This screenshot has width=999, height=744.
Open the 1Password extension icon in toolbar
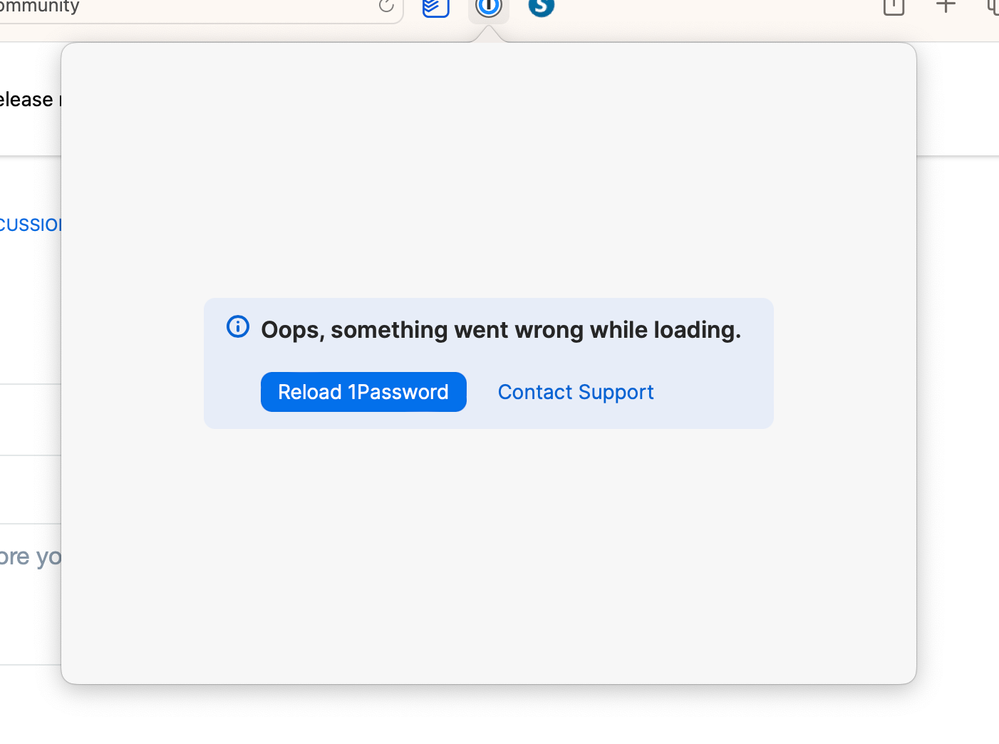coord(489,8)
